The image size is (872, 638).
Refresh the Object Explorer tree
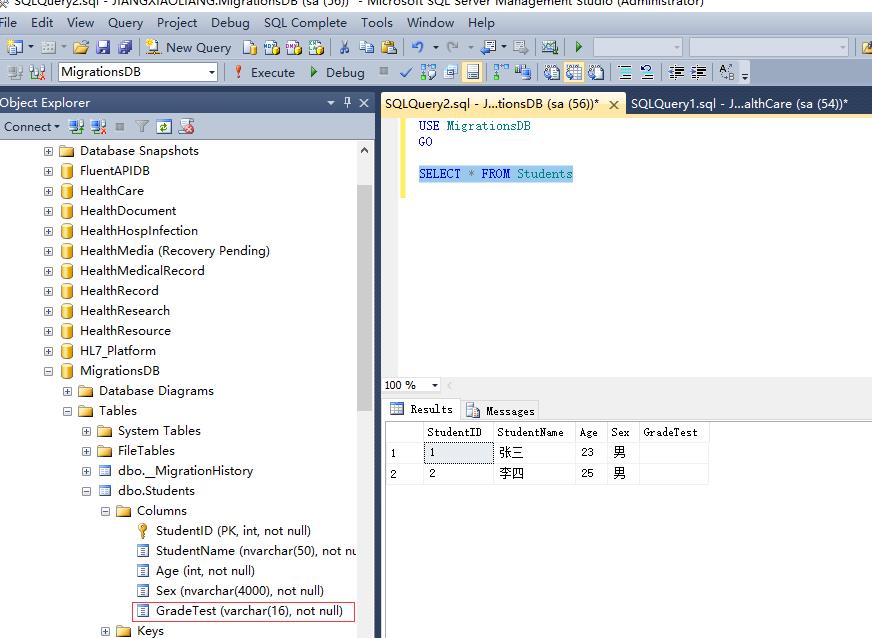coord(164,127)
